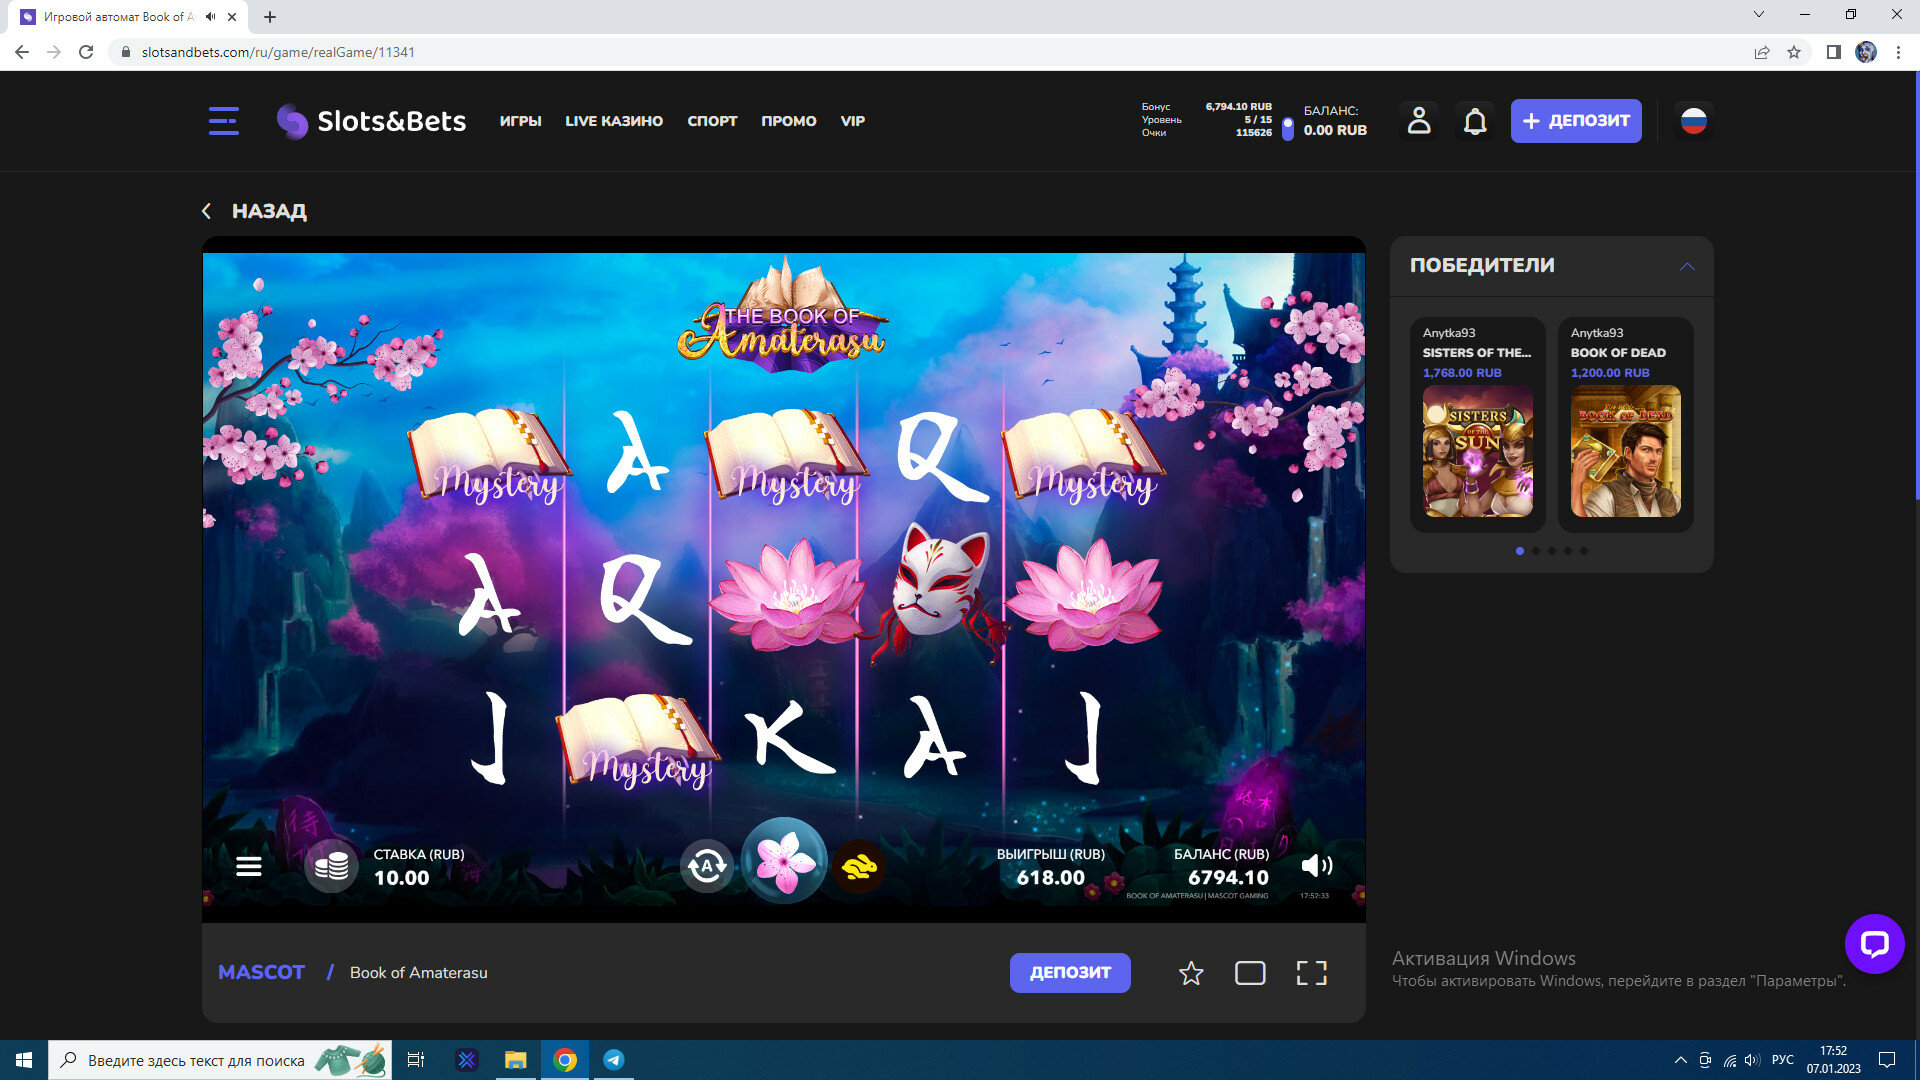
Task: Open the LIVE КАЗИНО menu
Action: point(614,121)
